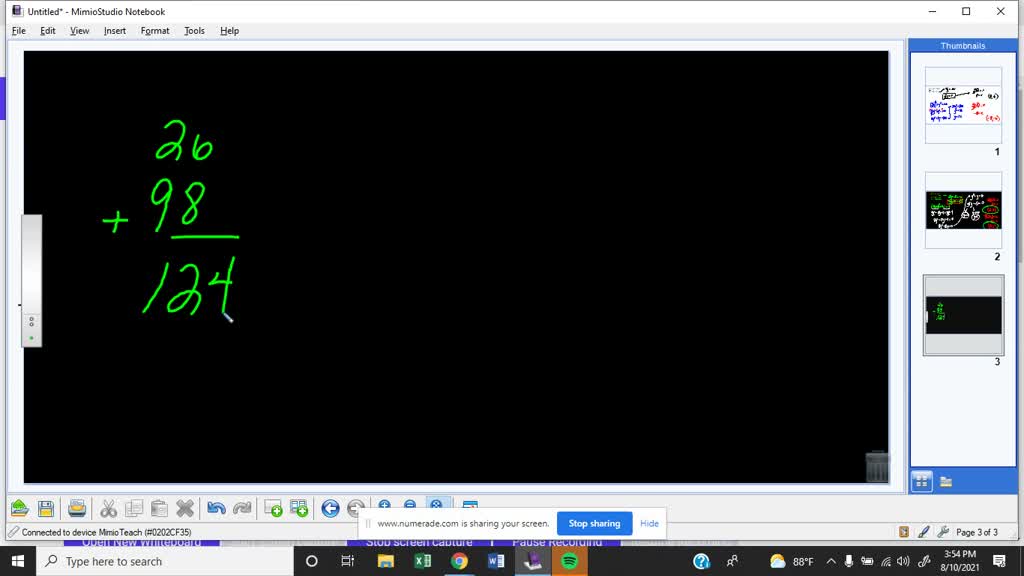Expand the collapsed tools palette on left edge
The image size is (1024, 576).
pos(32,281)
